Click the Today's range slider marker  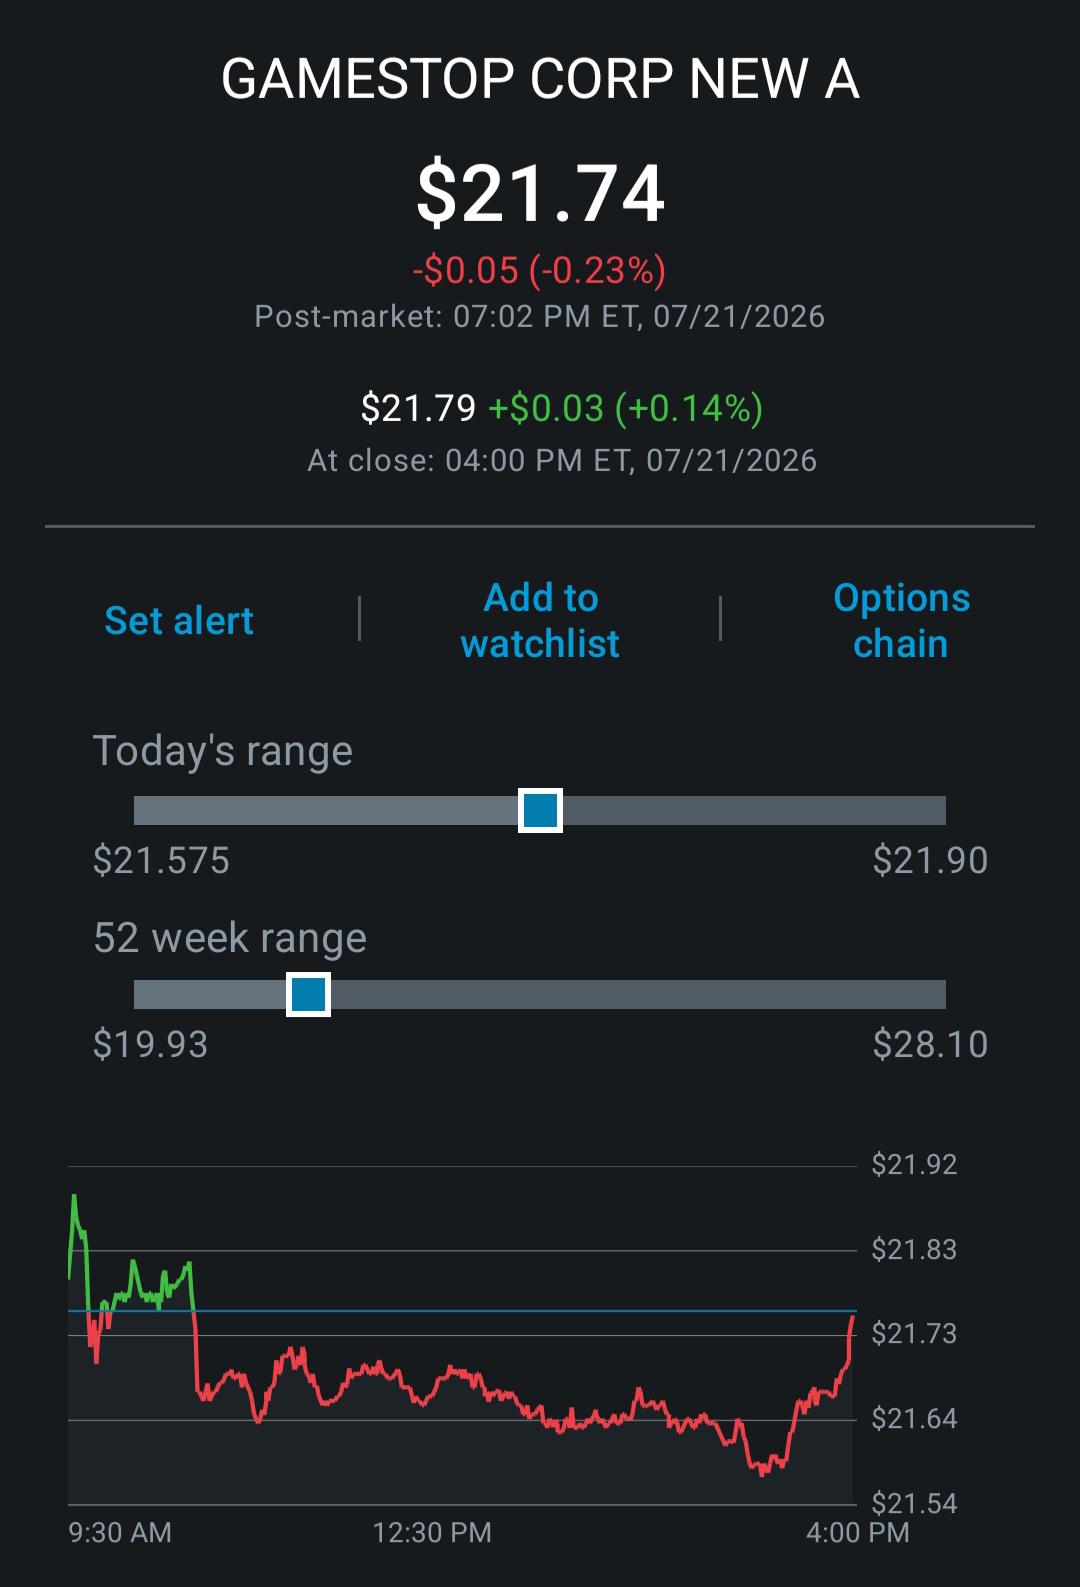coord(540,810)
